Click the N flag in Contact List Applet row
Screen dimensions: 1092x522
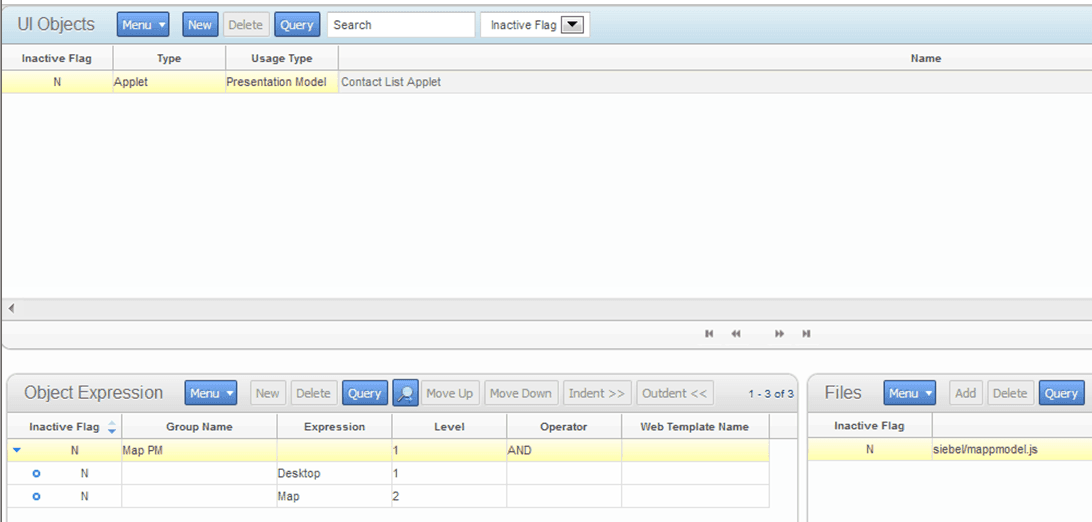[x=57, y=82]
